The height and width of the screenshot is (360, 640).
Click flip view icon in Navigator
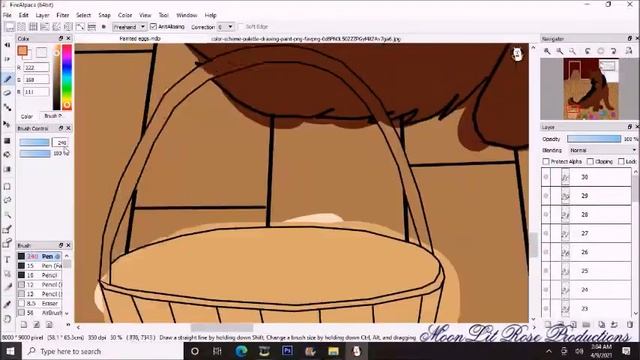tap(629, 51)
